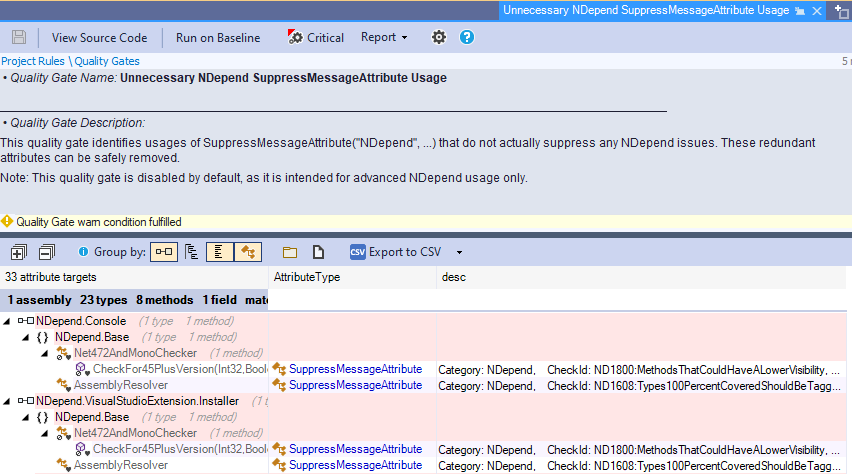Select the Unnecessary NDepend SuppressMessageAttribute Usage tab
Image resolution: width=852 pixels, height=474 pixels.
645,10
